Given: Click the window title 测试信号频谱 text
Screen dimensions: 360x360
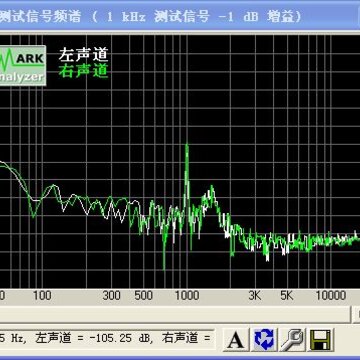Looking at the screenshot, I should [x=40, y=17].
